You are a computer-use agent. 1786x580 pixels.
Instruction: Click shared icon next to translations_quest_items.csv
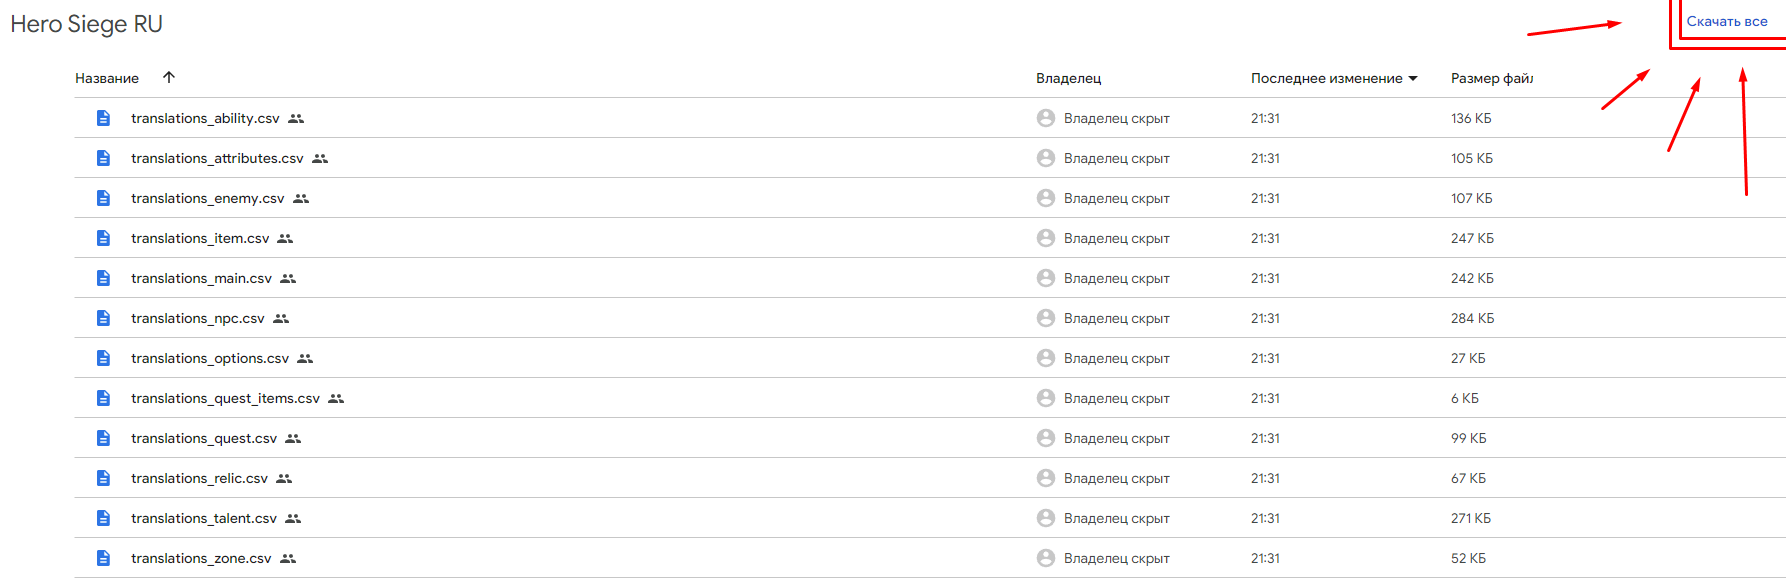tap(336, 398)
